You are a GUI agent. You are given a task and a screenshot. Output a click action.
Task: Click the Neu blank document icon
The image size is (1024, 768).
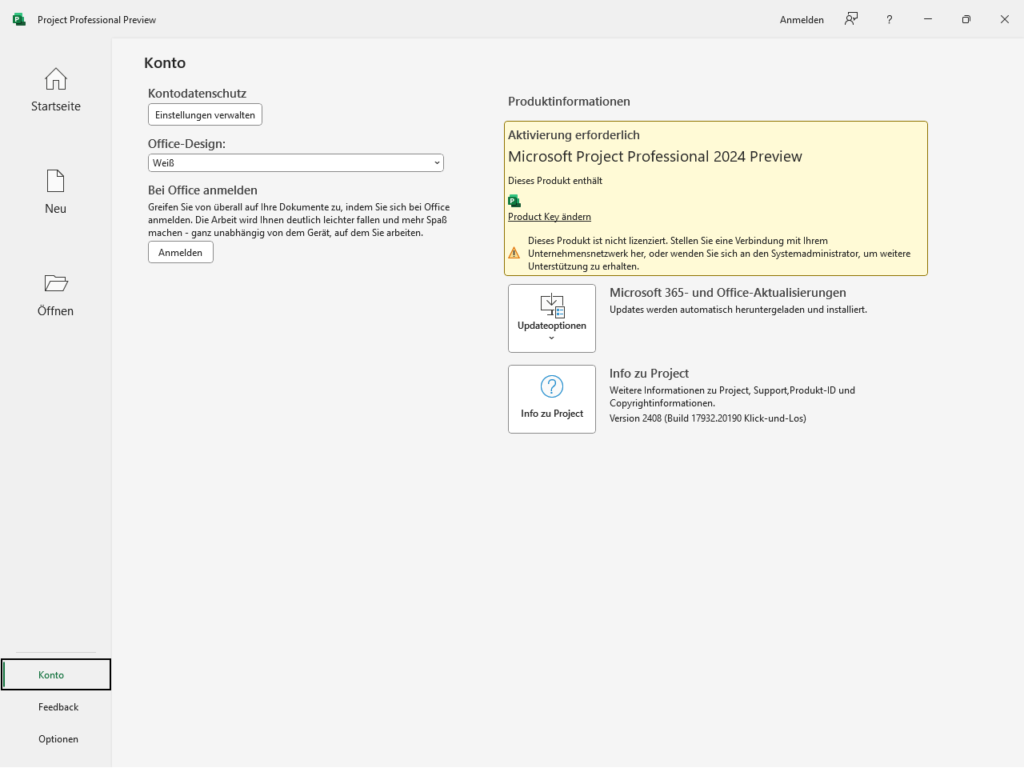pyautogui.click(x=56, y=181)
